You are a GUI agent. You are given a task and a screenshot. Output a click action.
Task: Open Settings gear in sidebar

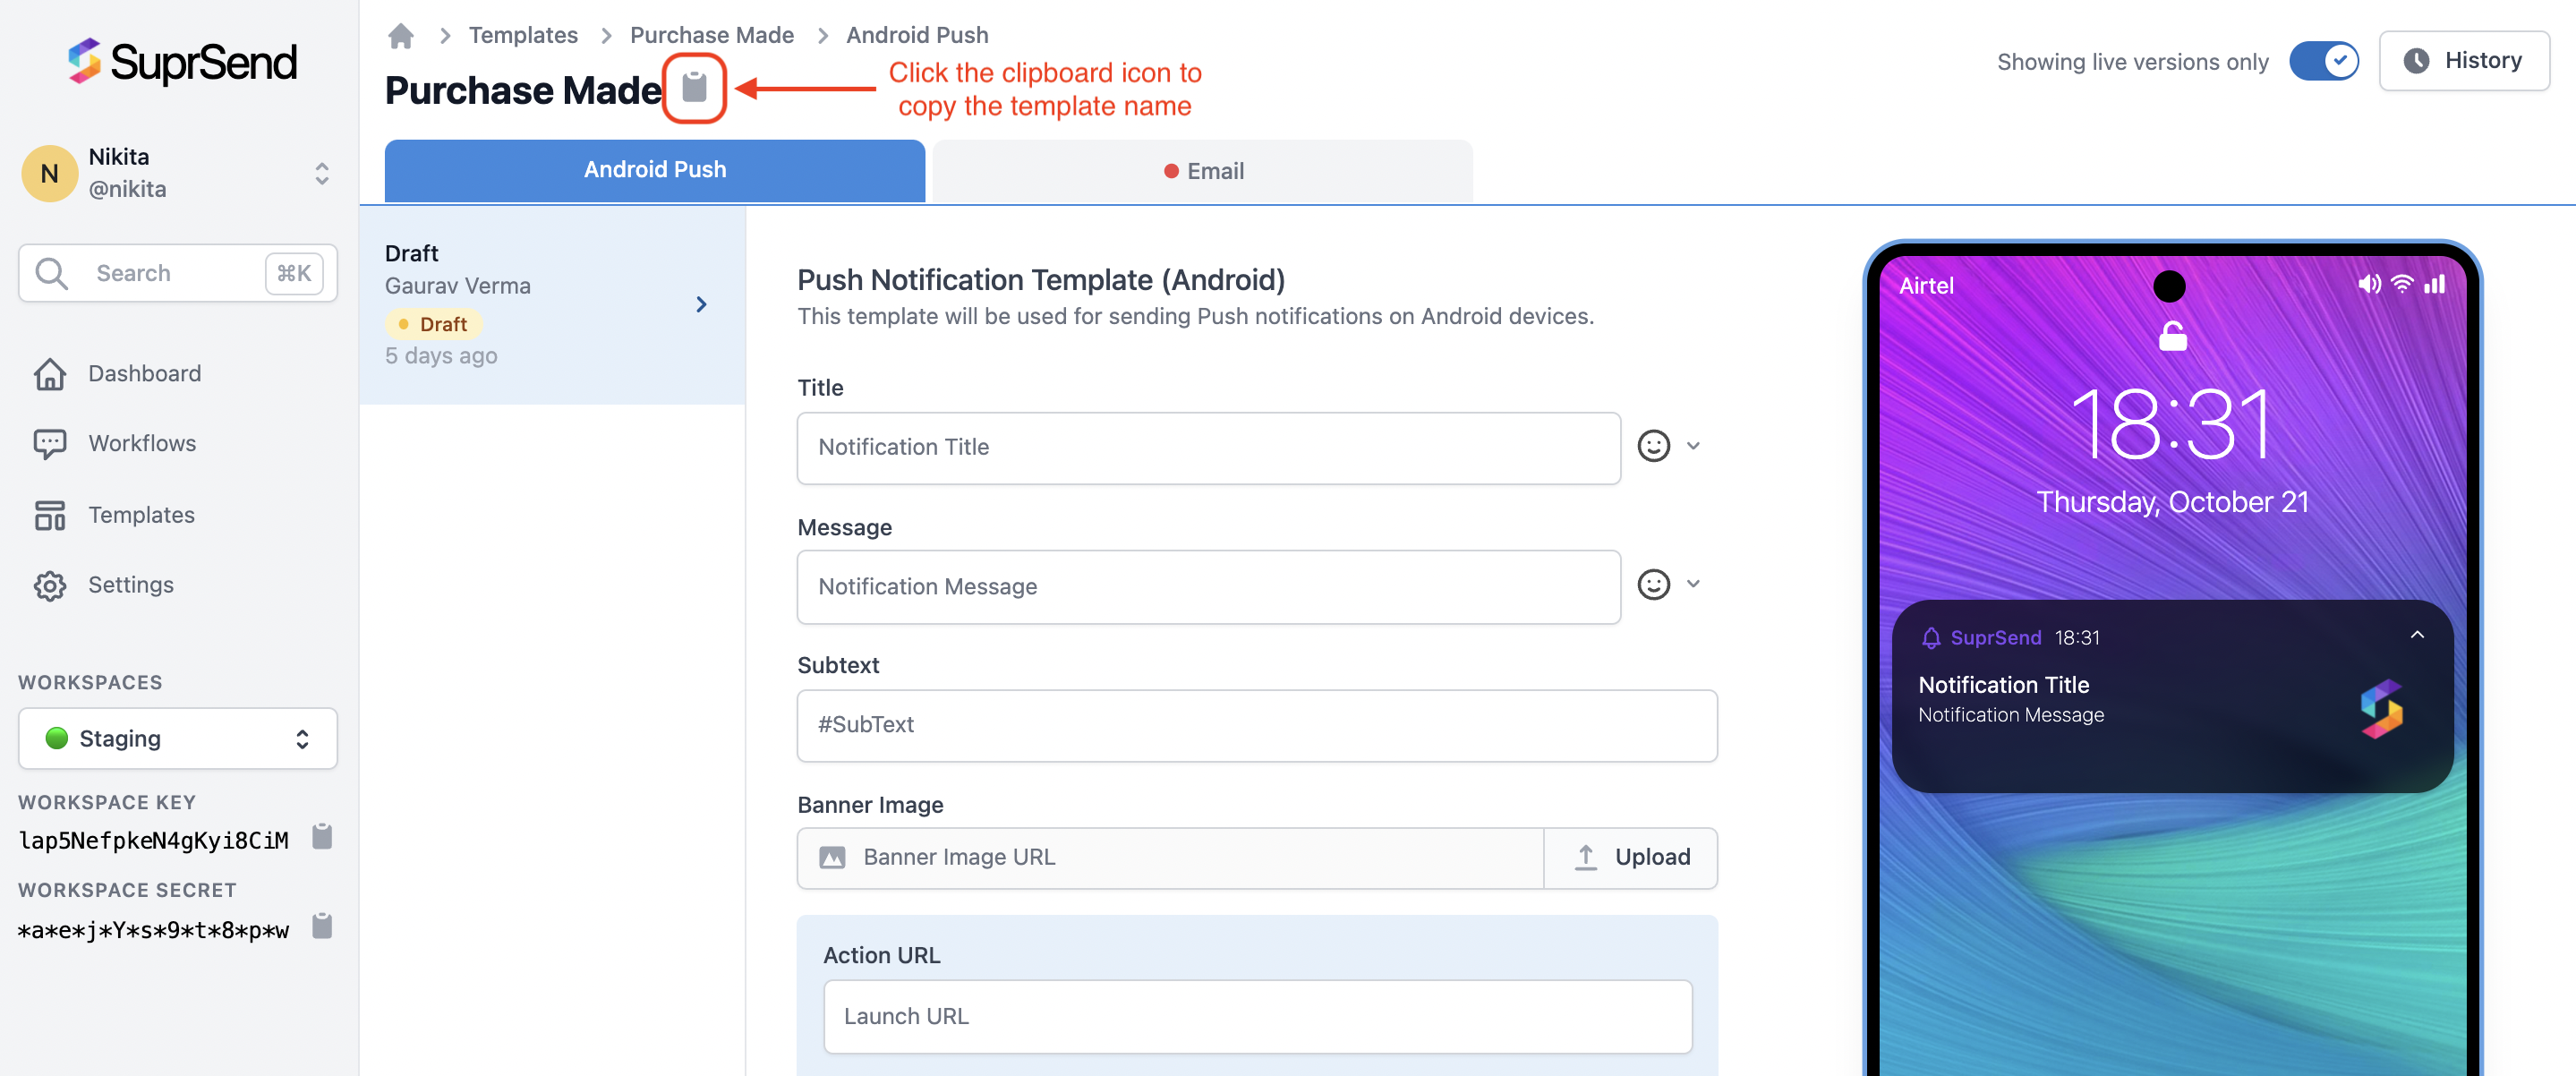pyautogui.click(x=50, y=586)
